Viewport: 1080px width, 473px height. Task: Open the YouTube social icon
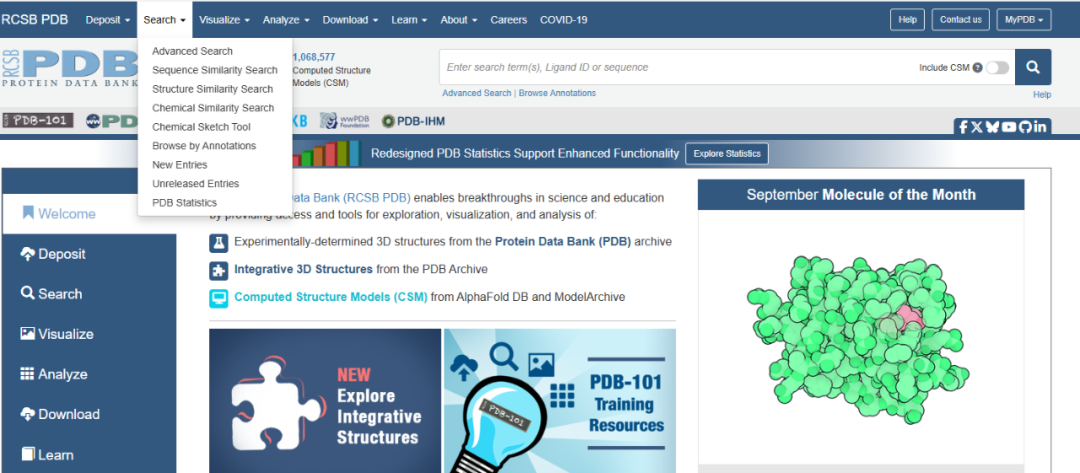click(x=1008, y=127)
